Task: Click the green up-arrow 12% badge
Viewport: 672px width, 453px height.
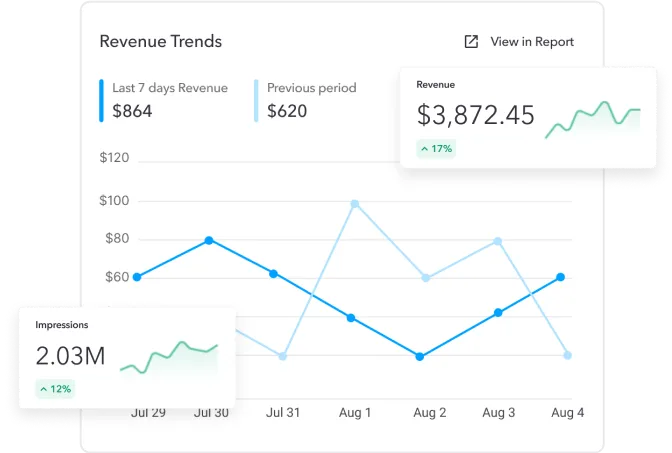Action: tap(55, 388)
